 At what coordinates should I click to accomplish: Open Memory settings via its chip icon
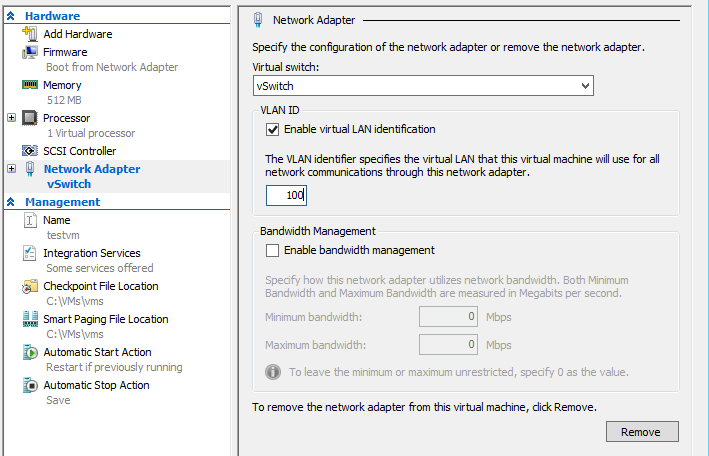coord(30,85)
